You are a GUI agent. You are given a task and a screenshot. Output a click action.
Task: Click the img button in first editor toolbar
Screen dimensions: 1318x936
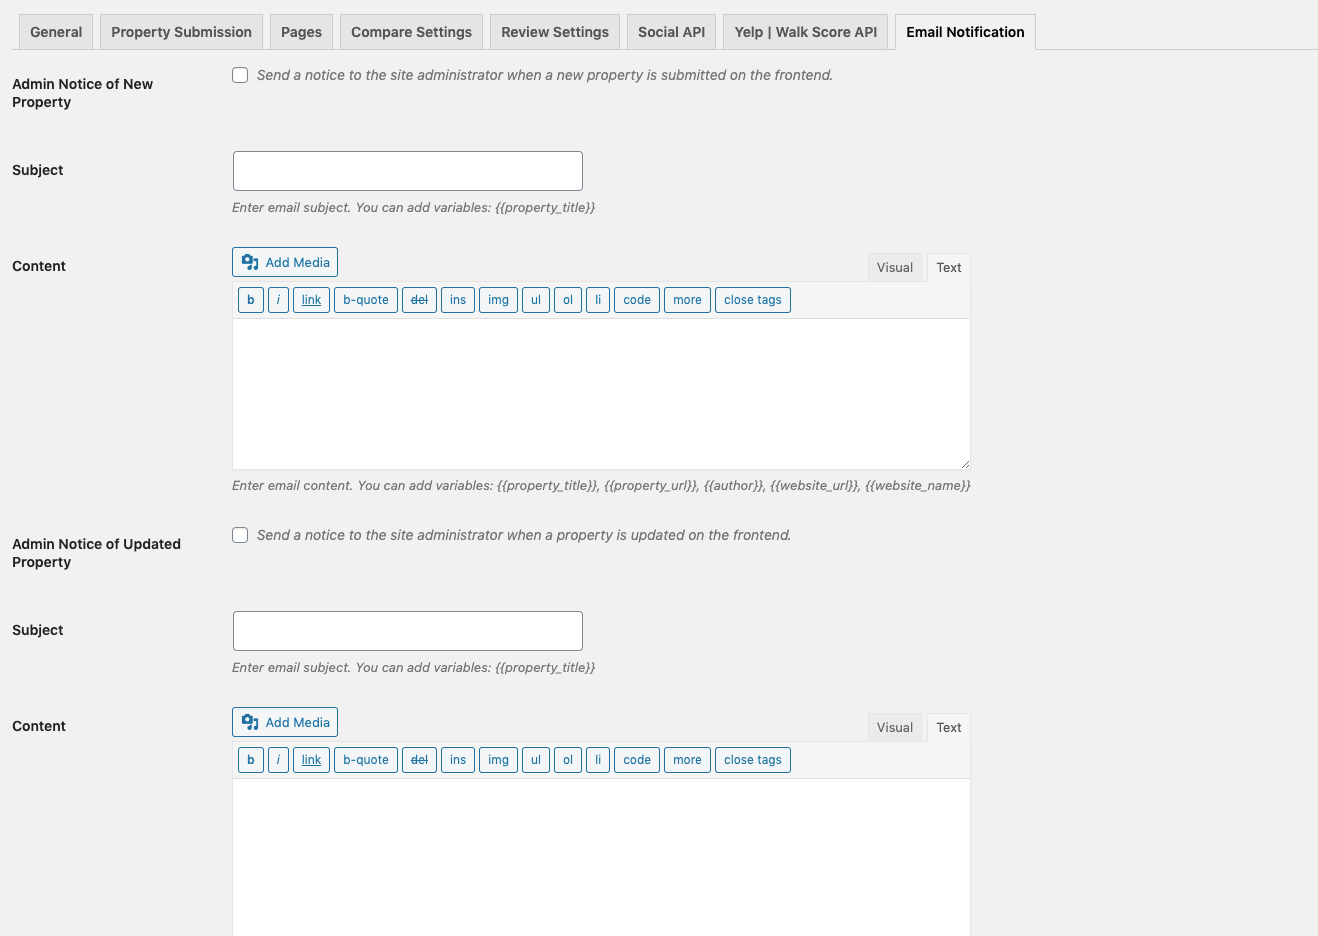pyautogui.click(x=498, y=300)
